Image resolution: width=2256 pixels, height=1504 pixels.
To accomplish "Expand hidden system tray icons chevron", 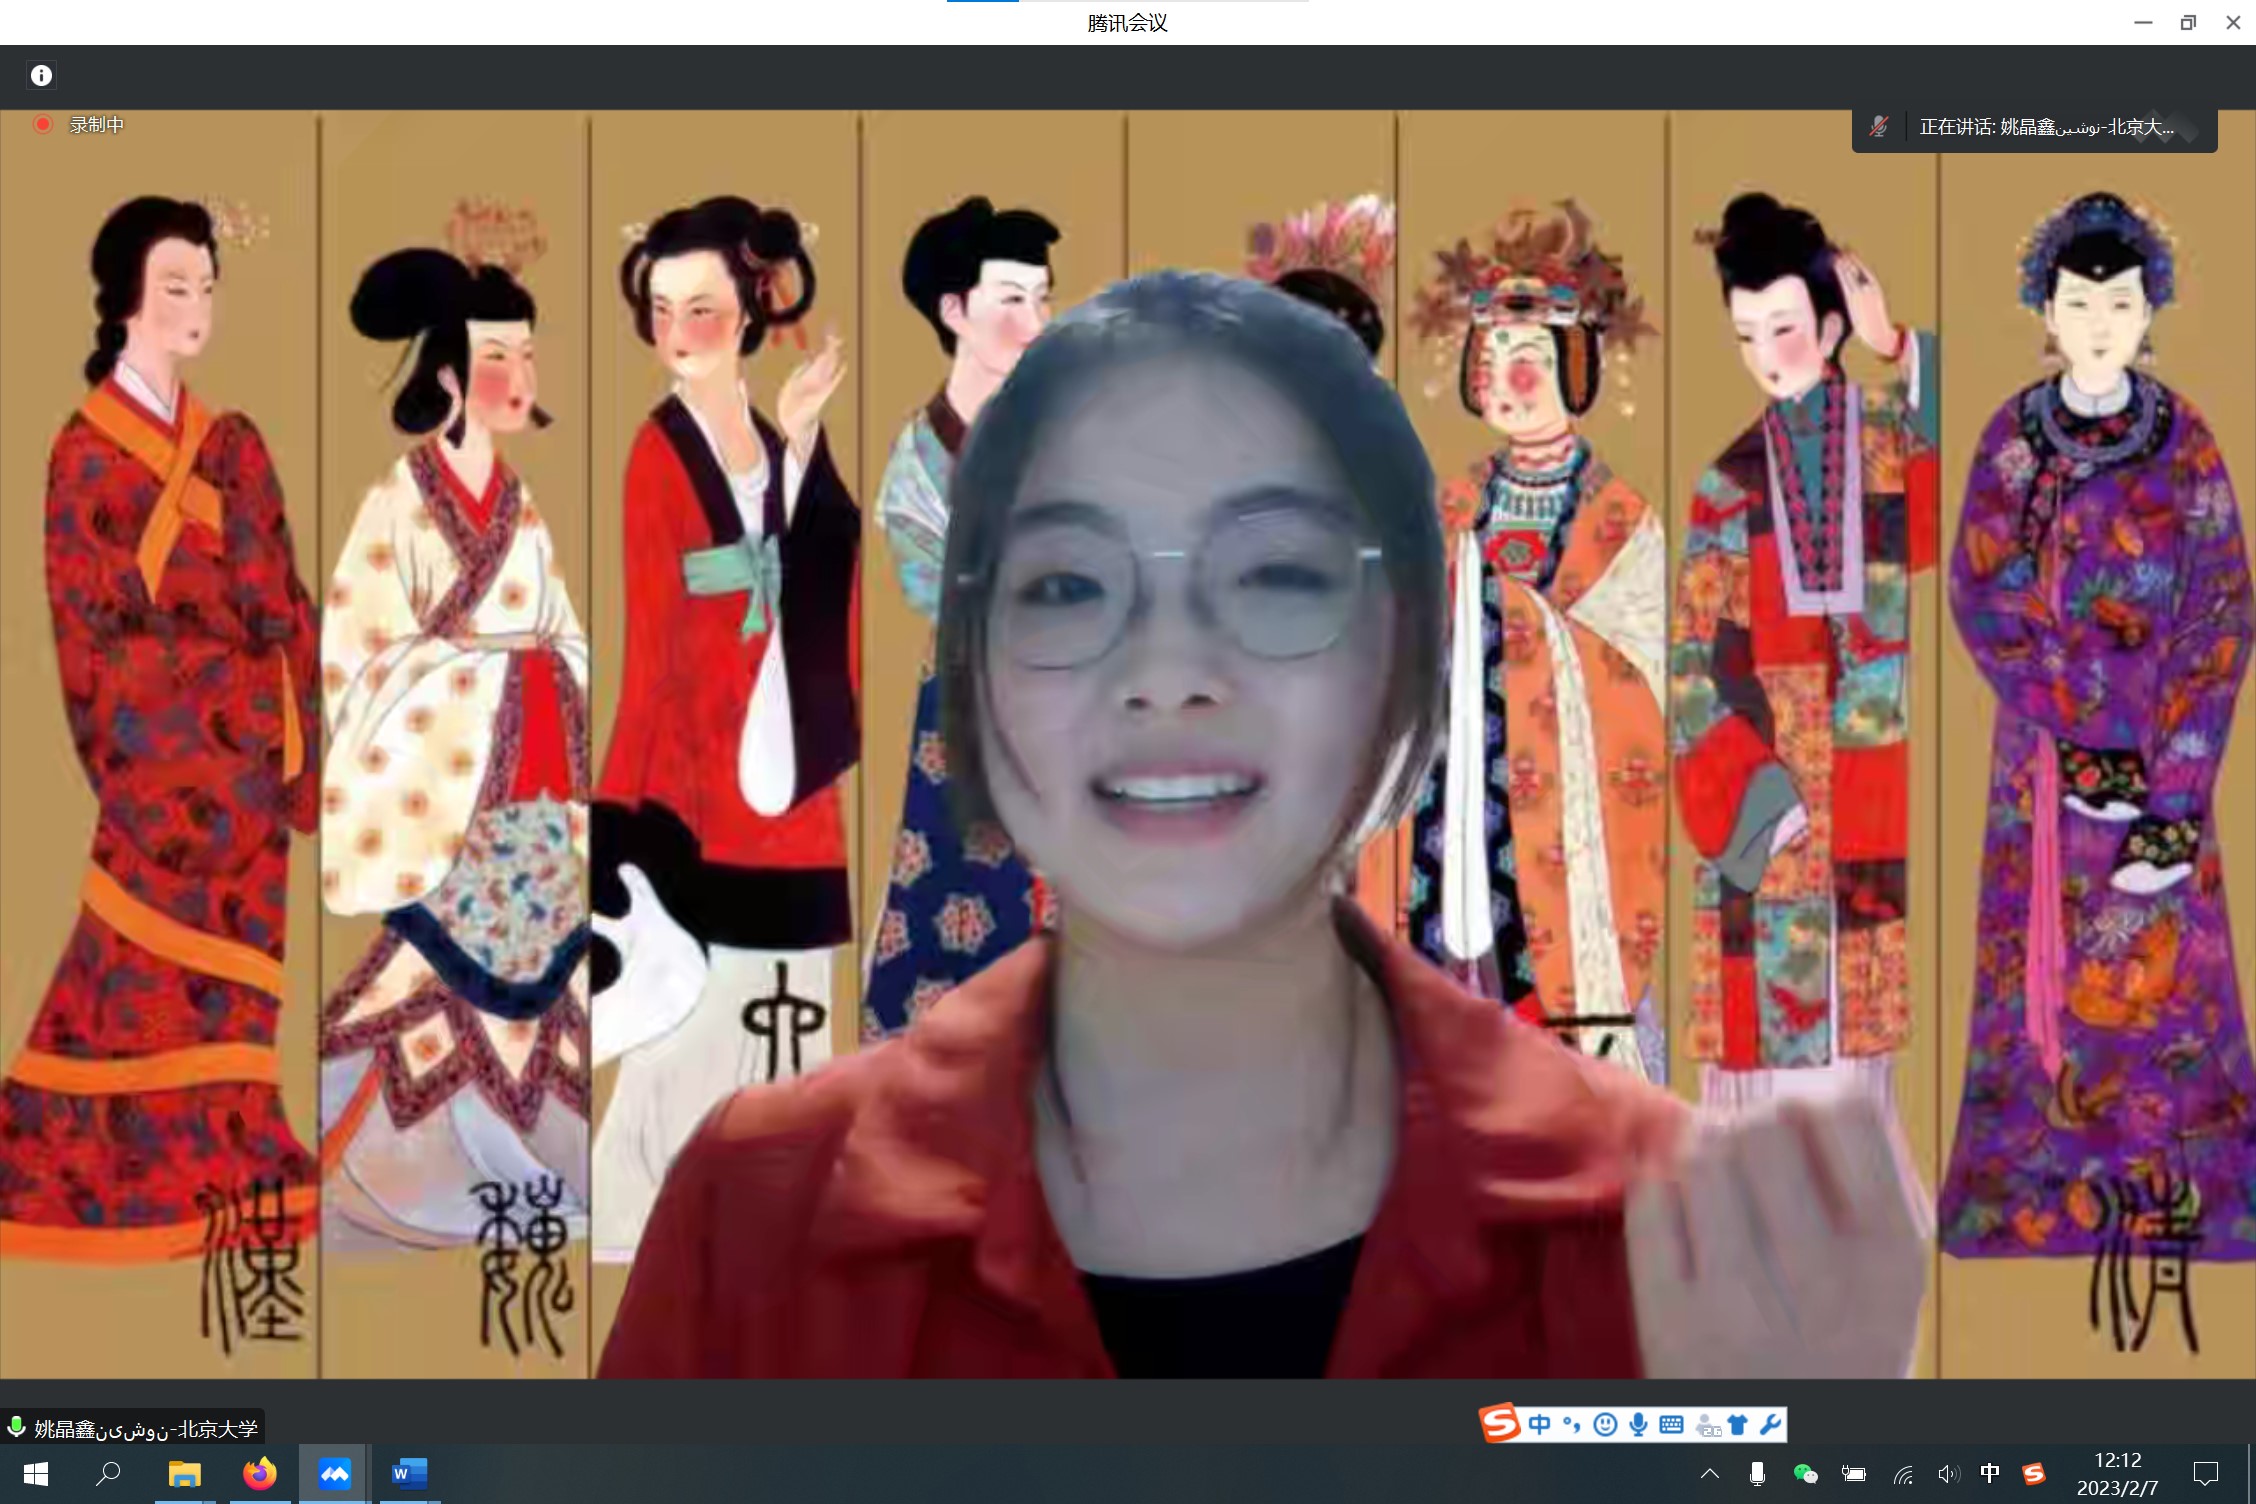I will pos(1710,1473).
